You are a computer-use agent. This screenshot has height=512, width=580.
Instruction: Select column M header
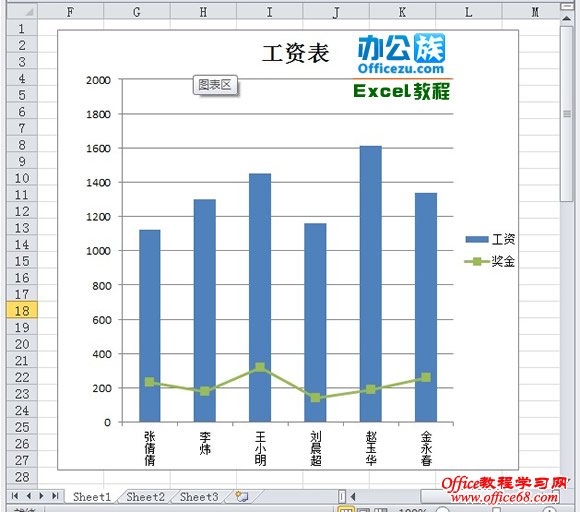[531, 12]
